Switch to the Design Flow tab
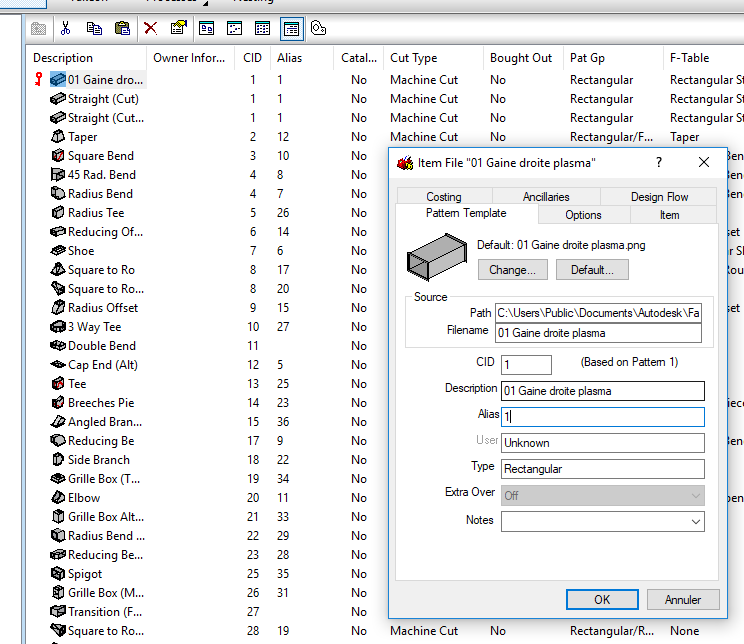744x644 pixels. point(659,197)
